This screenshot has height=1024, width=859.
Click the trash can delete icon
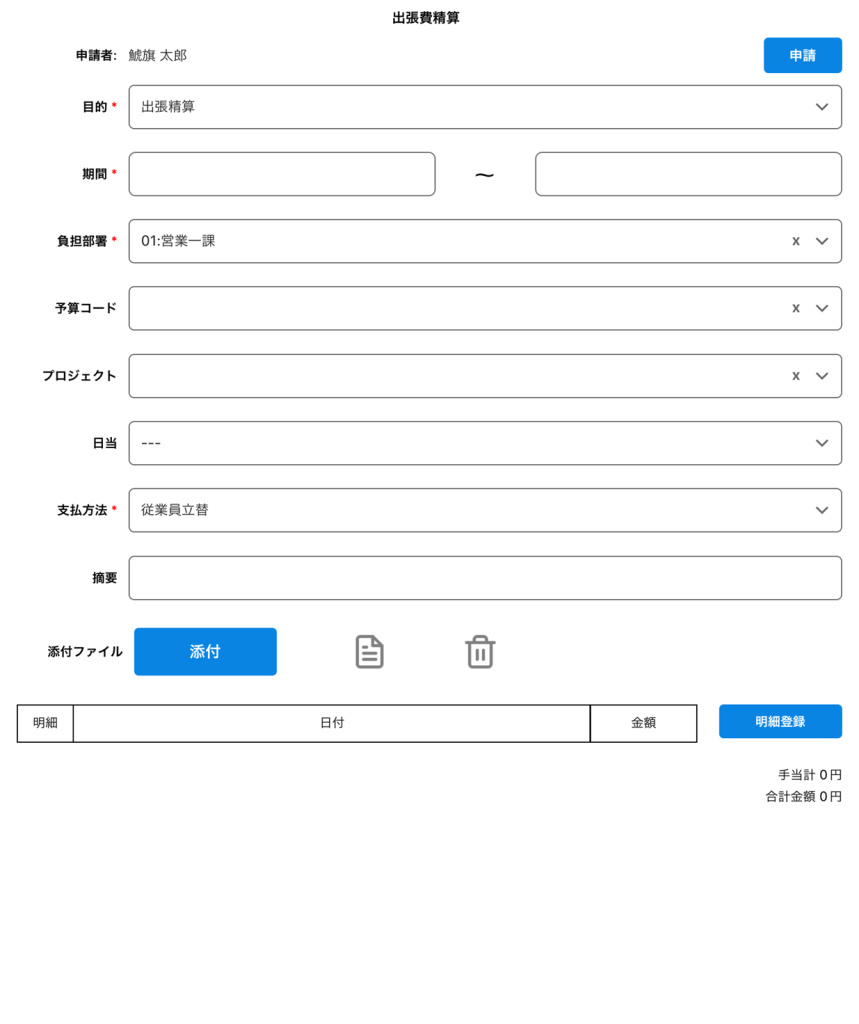[480, 652]
